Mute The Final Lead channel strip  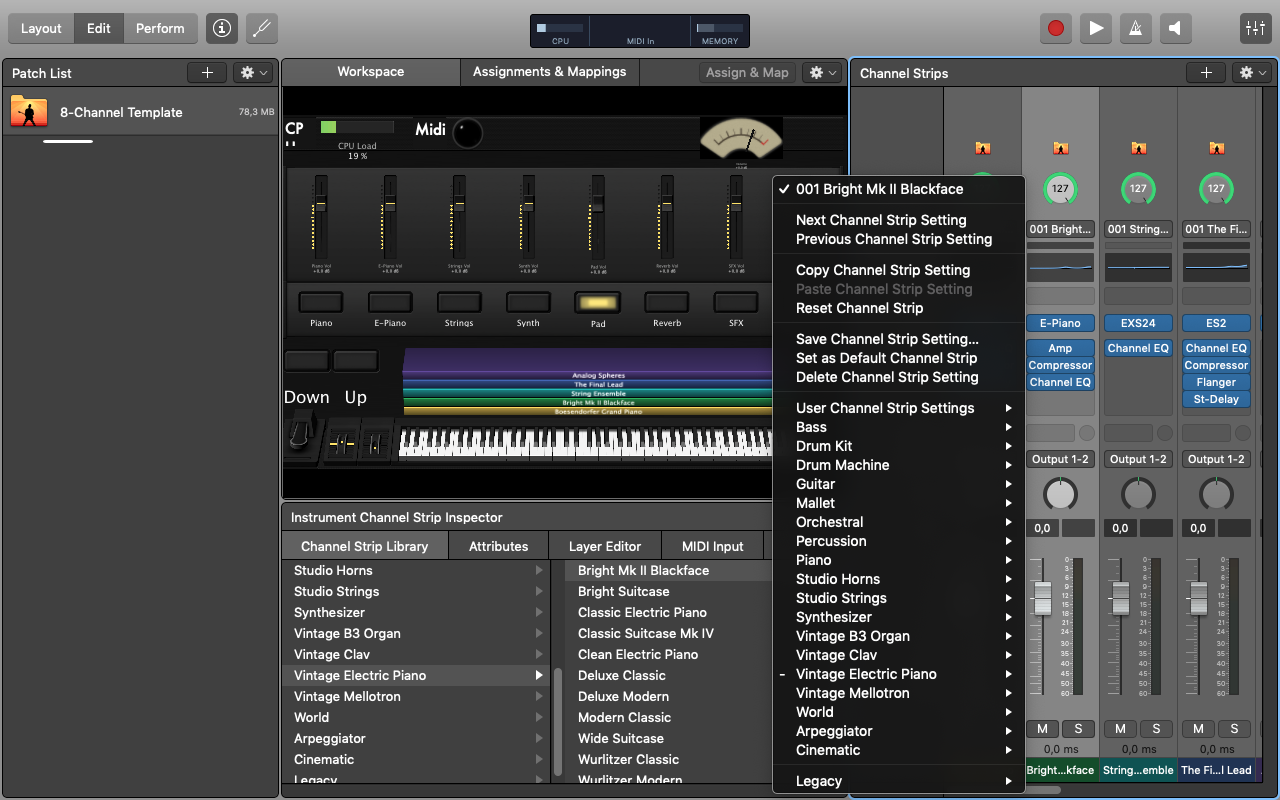[x=1199, y=728]
